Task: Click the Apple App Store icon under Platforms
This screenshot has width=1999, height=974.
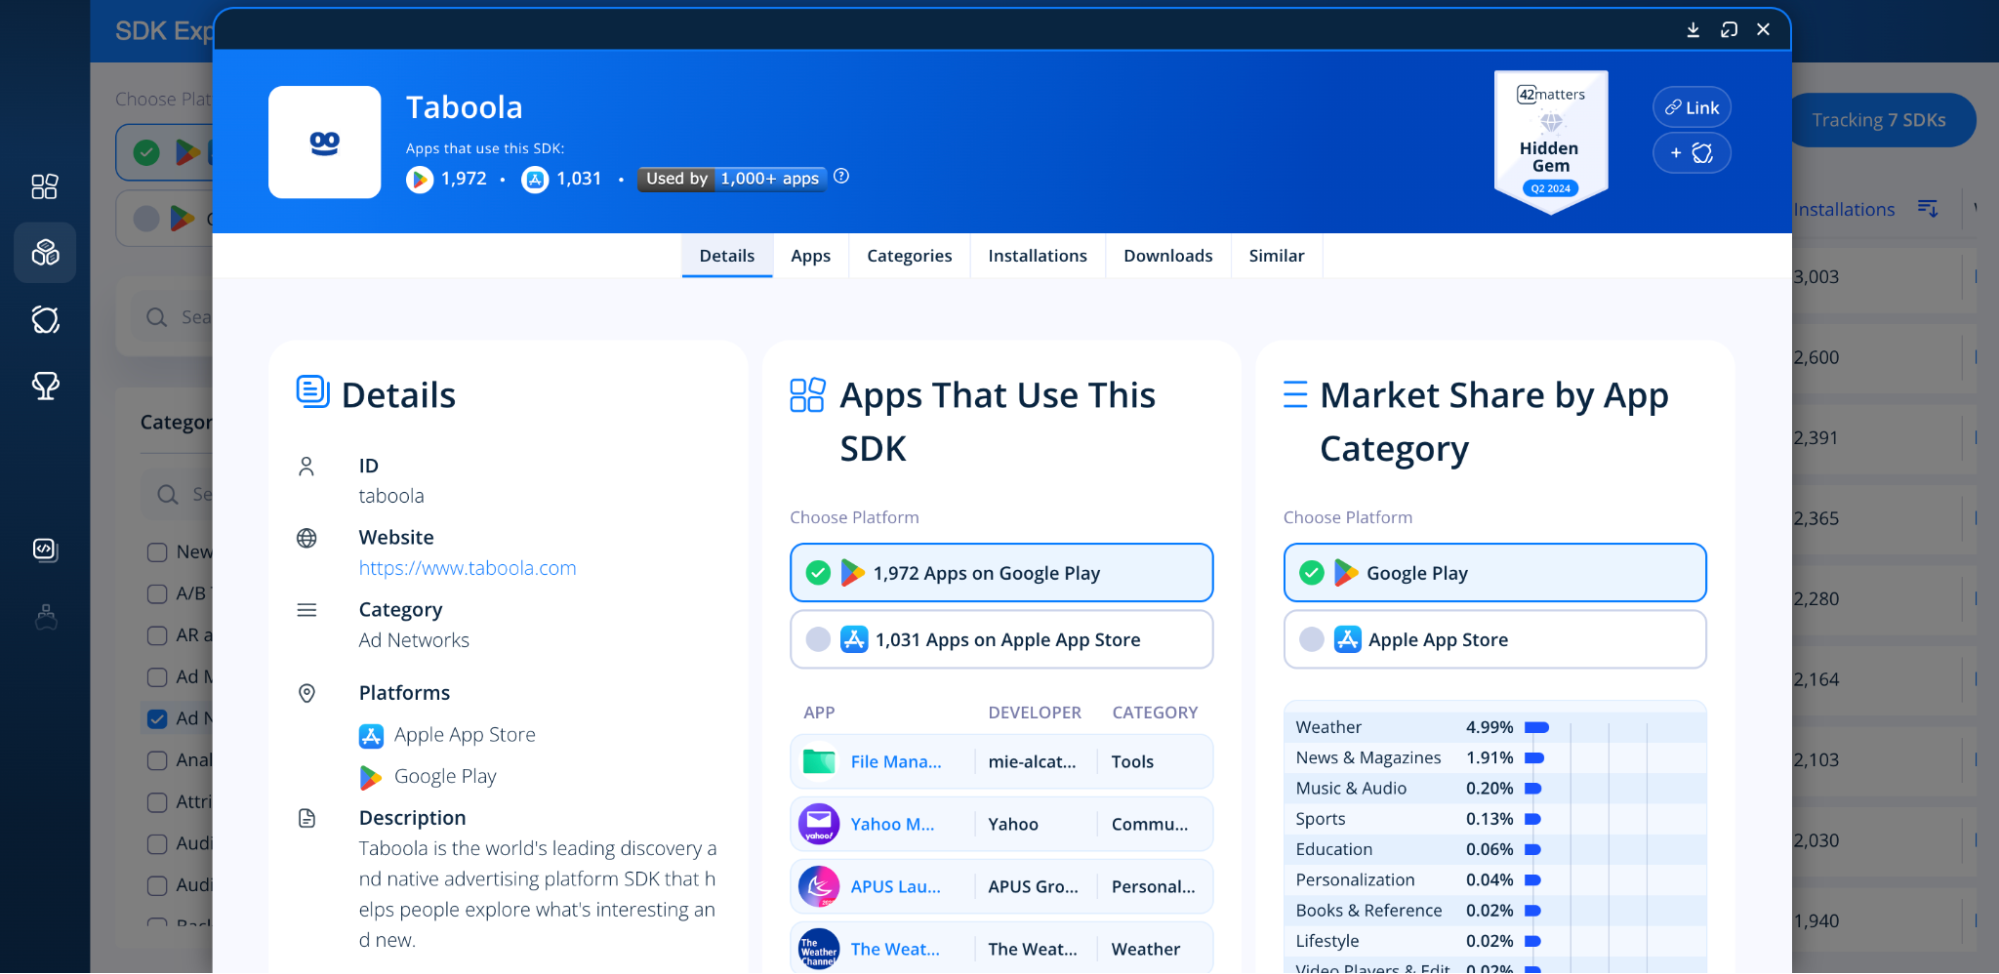Action: (x=371, y=736)
